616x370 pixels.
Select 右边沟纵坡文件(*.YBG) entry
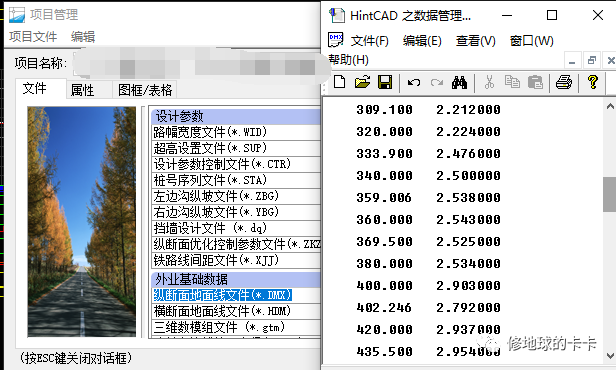(236, 212)
